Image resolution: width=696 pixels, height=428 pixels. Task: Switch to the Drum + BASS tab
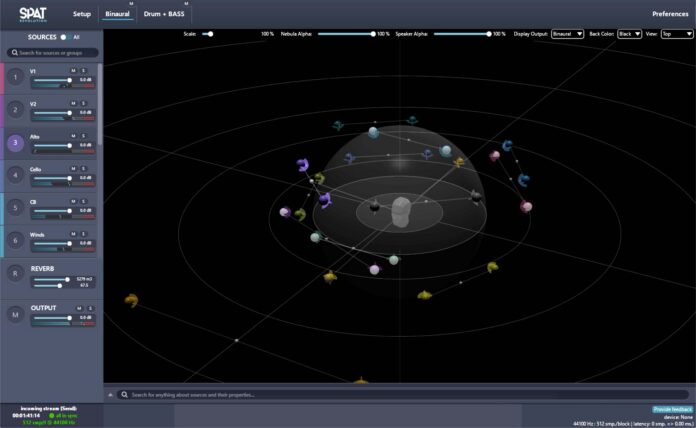(x=164, y=14)
